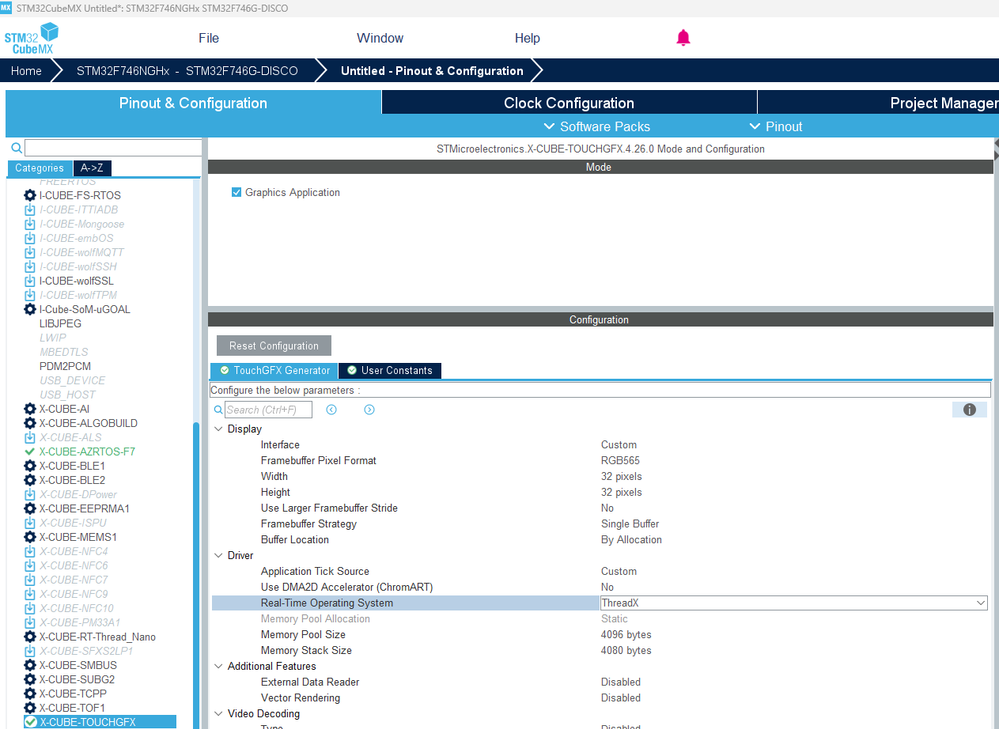The width and height of the screenshot is (999, 729).
Task: Click the category search input field
Action: 113,148
